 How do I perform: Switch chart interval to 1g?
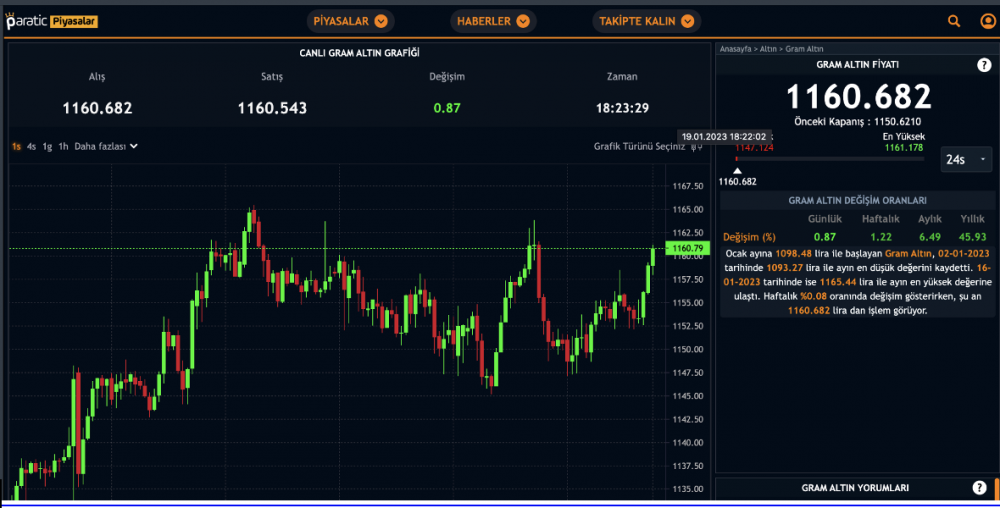coord(47,146)
